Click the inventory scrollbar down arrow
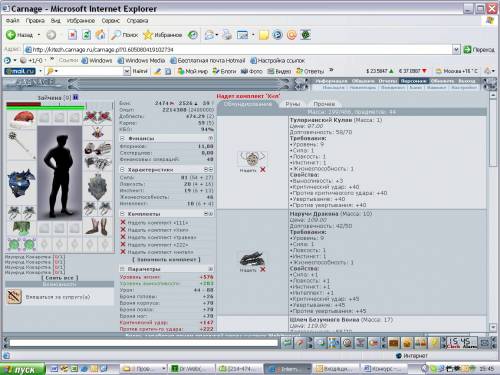This screenshot has width=500, height=375. pos(493,327)
